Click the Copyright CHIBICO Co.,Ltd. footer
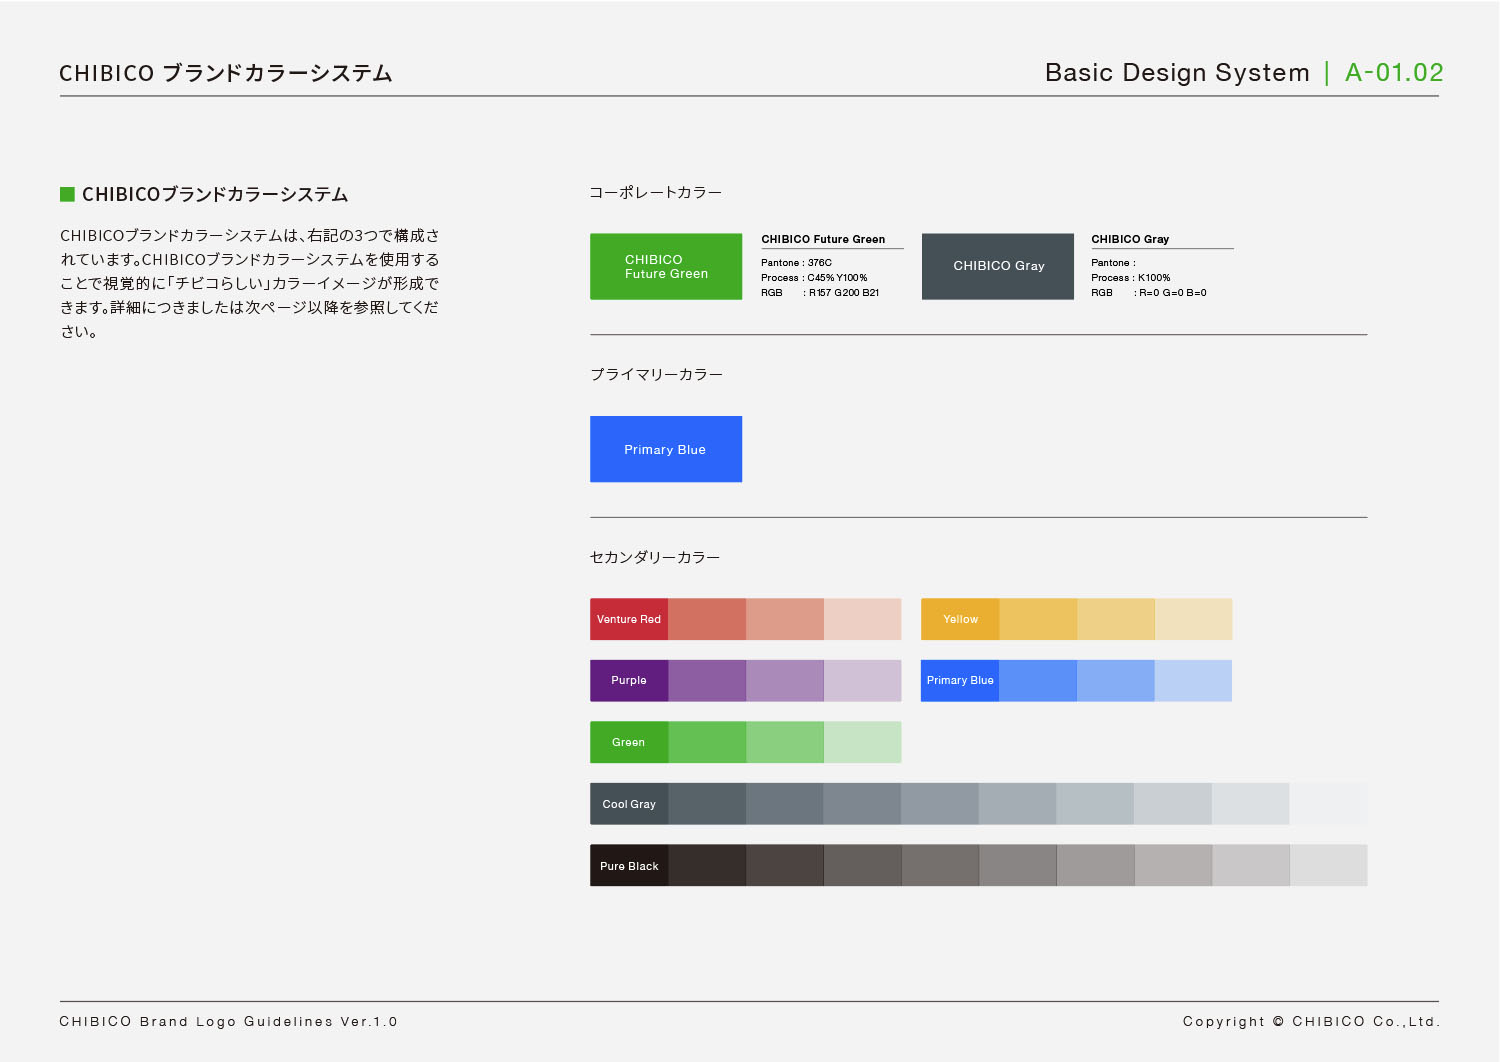Image resolution: width=1500 pixels, height=1062 pixels. click(1311, 1021)
